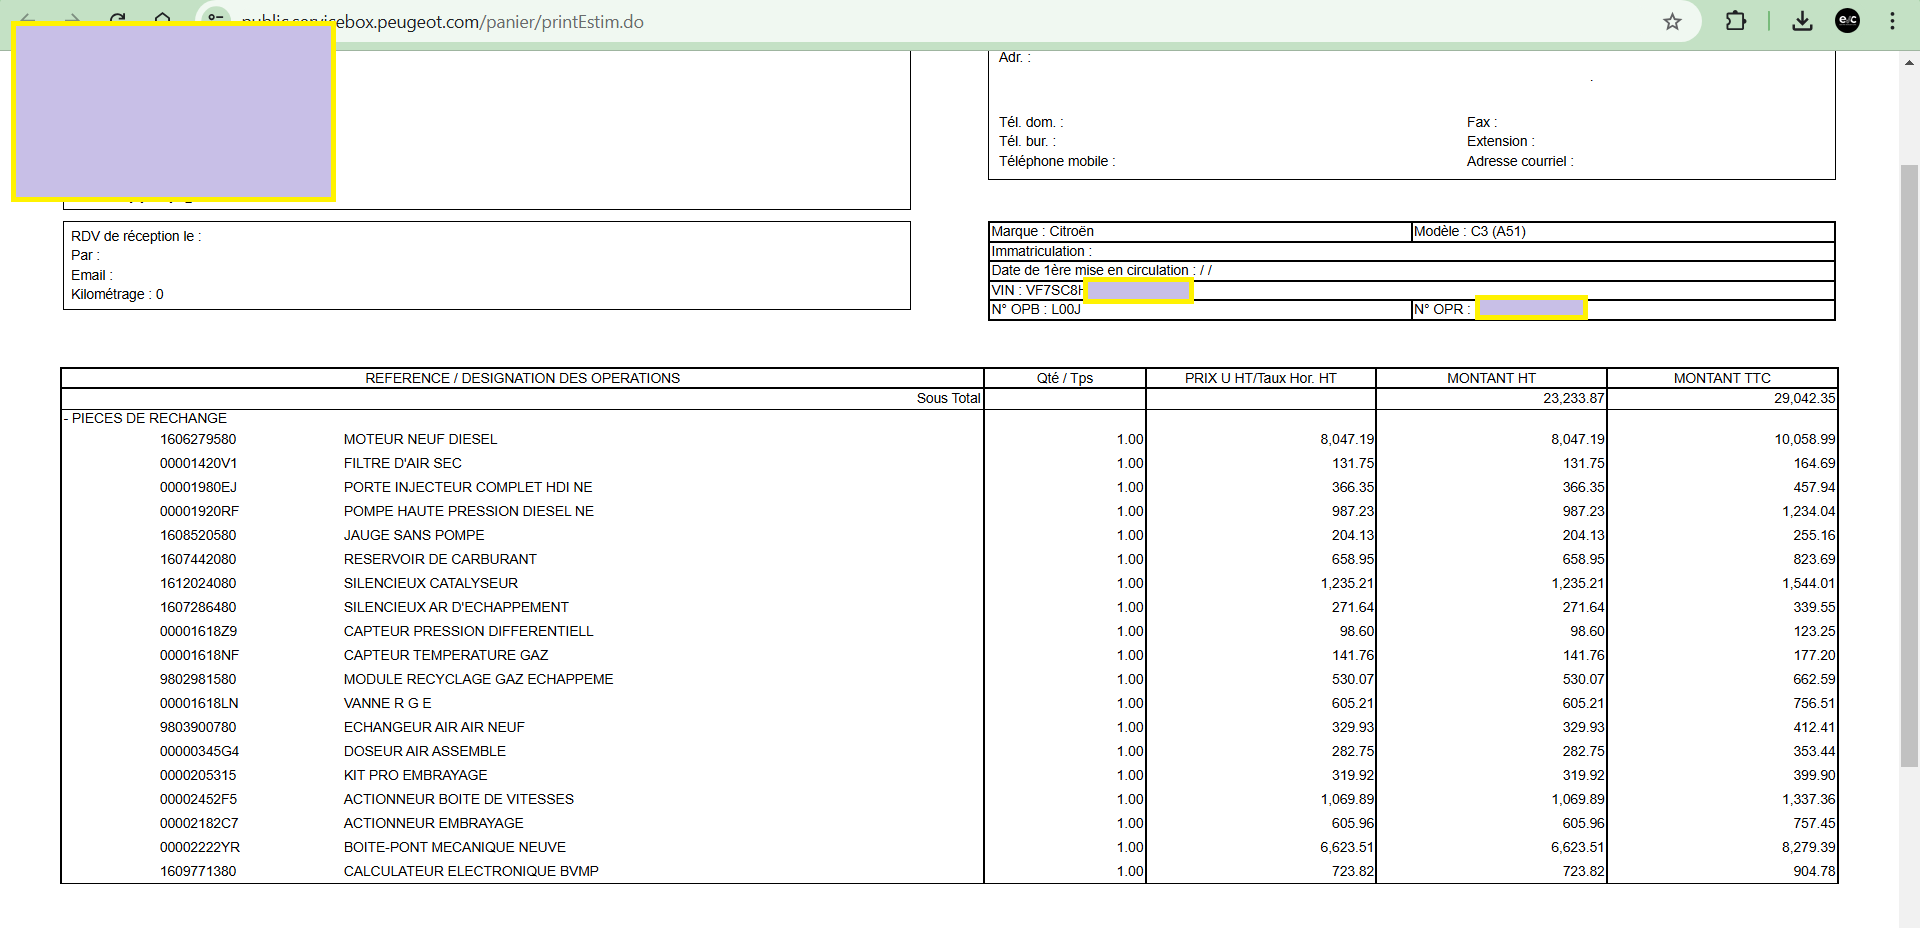The width and height of the screenshot is (1920, 928).
Task: Click the Fax label
Action: coord(1481,122)
